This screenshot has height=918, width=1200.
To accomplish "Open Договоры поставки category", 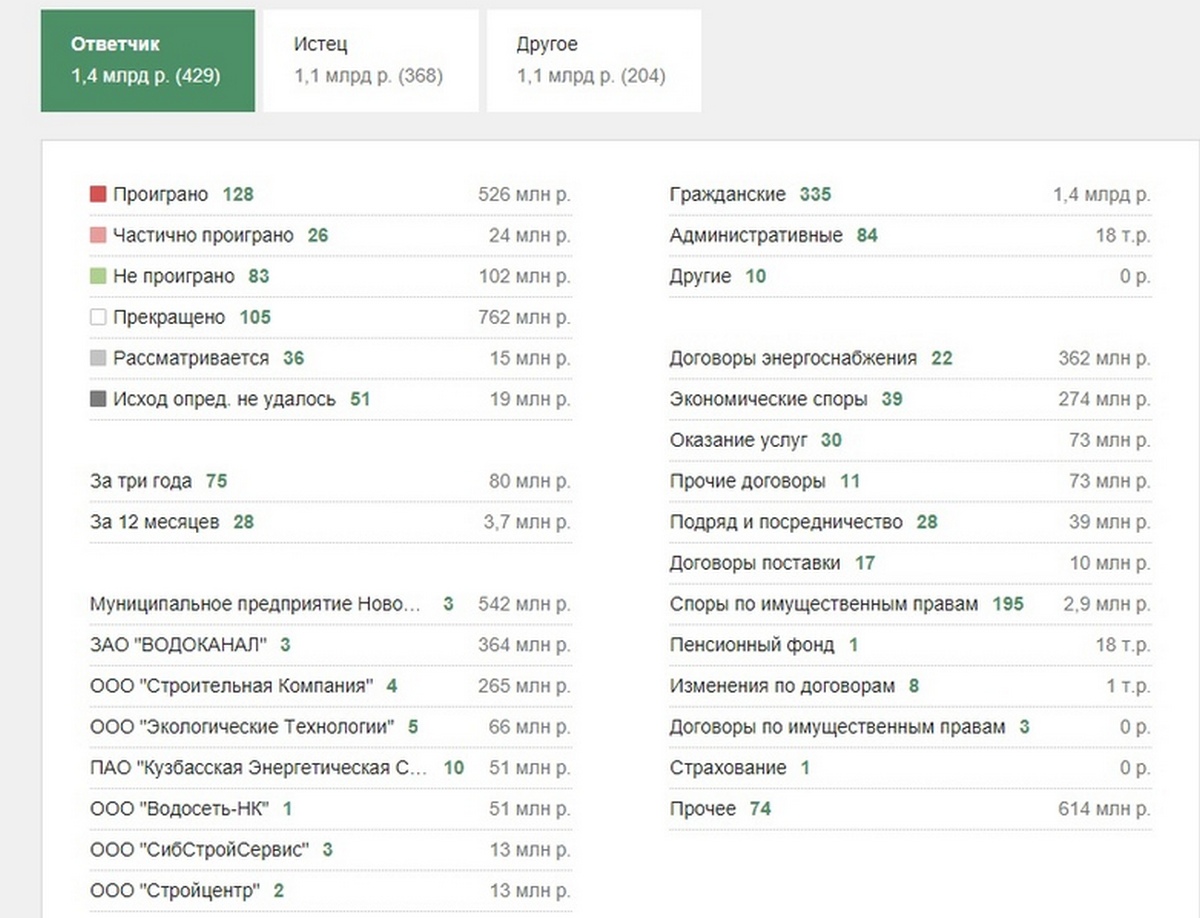I will click(x=755, y=563).
